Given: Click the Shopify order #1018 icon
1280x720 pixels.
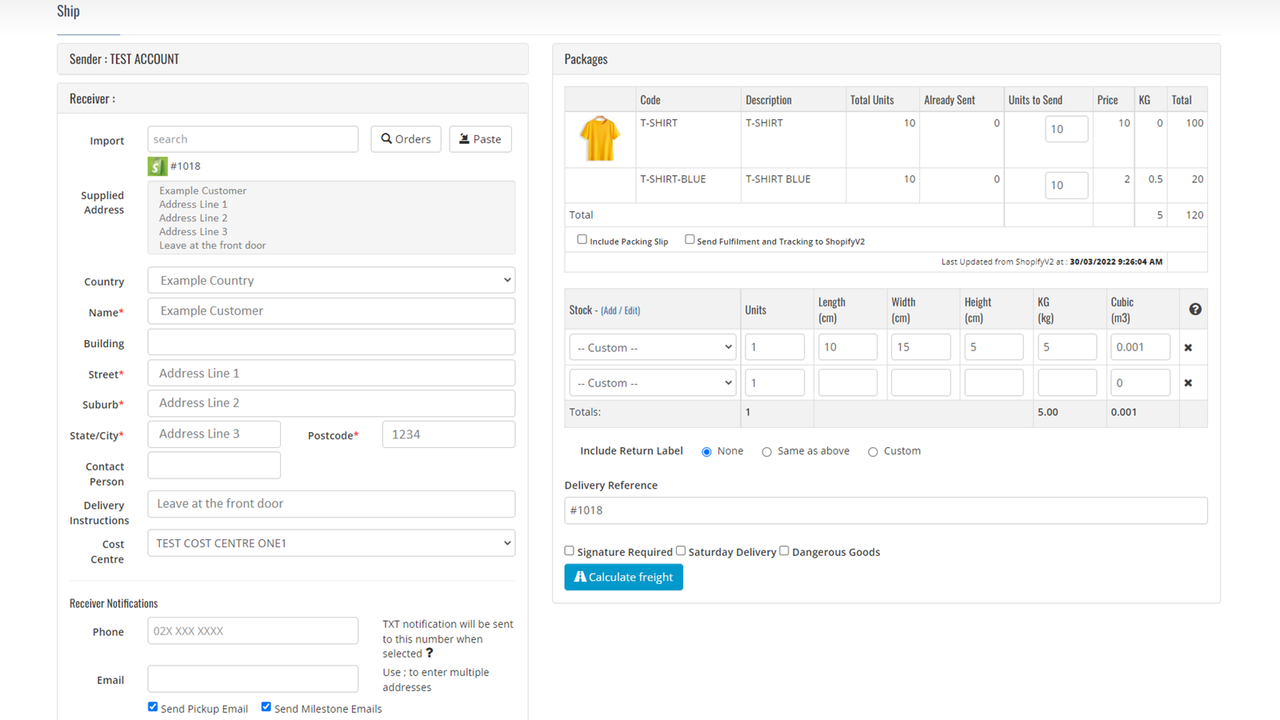Looking at the screenshot, I should pos(157,166).
